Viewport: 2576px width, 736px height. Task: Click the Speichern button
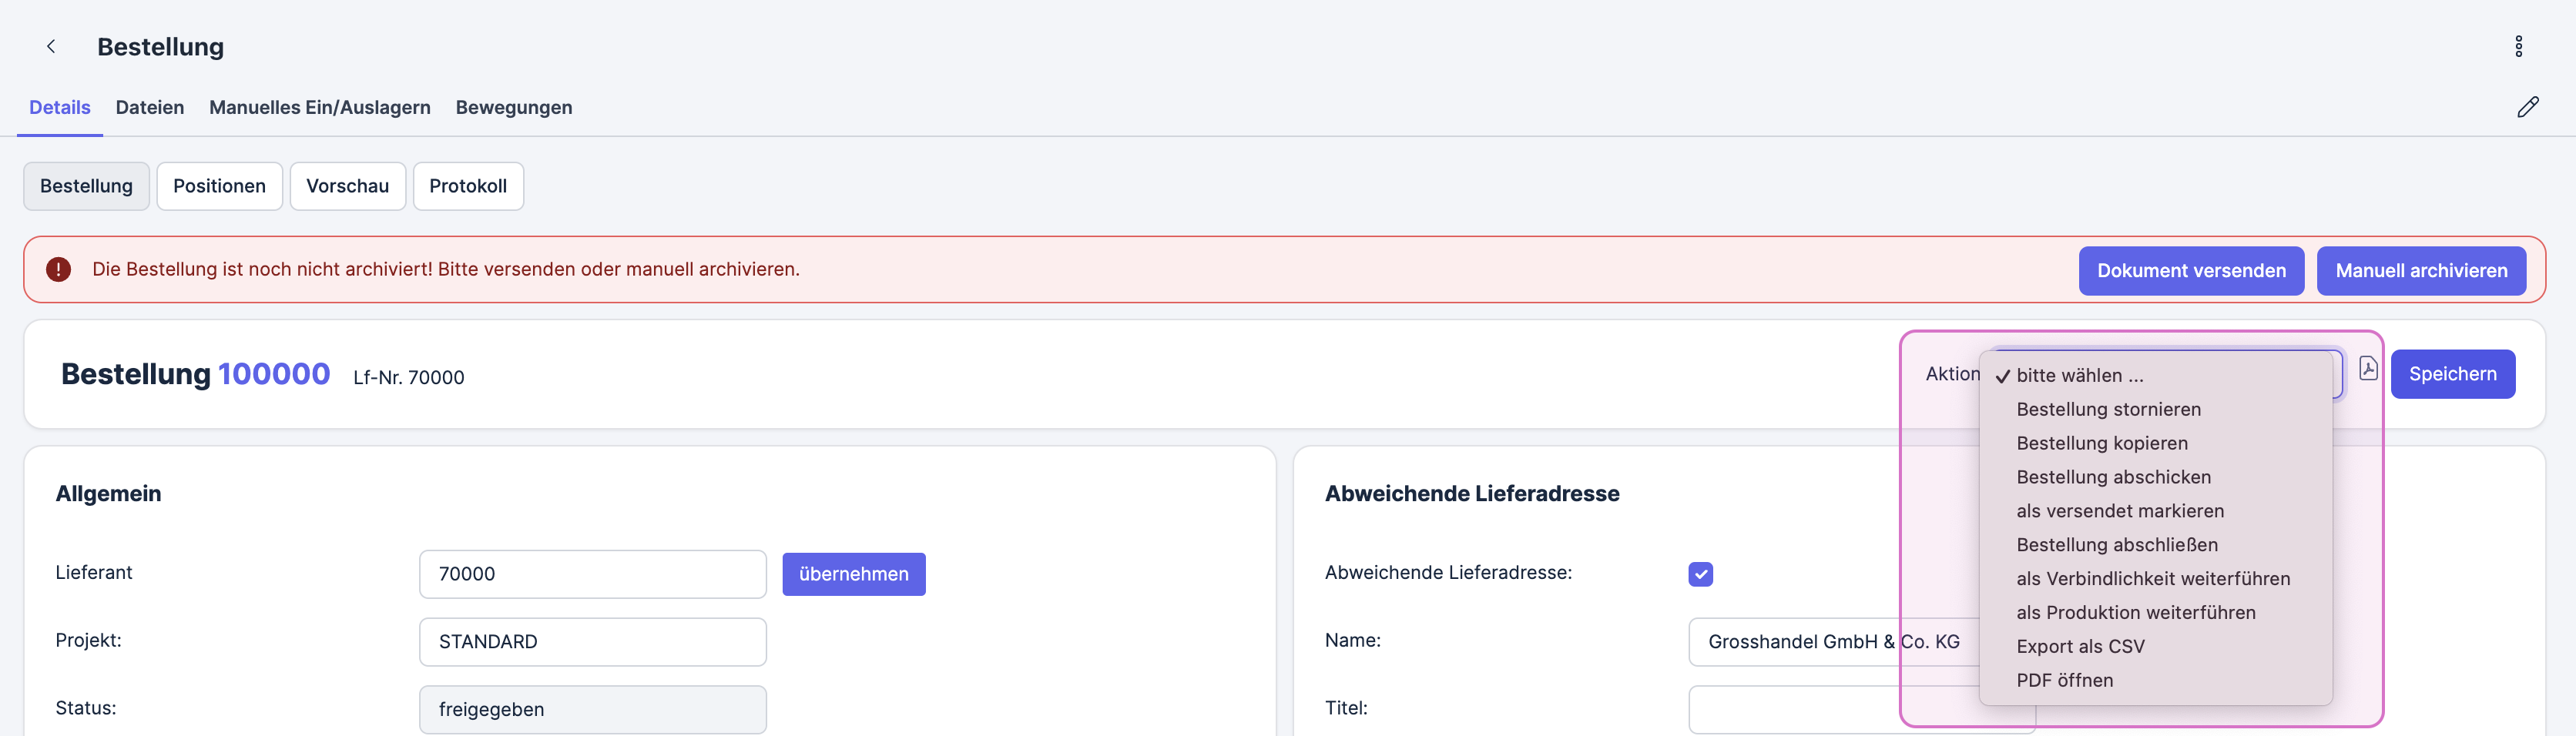(x=2453, y=373)
